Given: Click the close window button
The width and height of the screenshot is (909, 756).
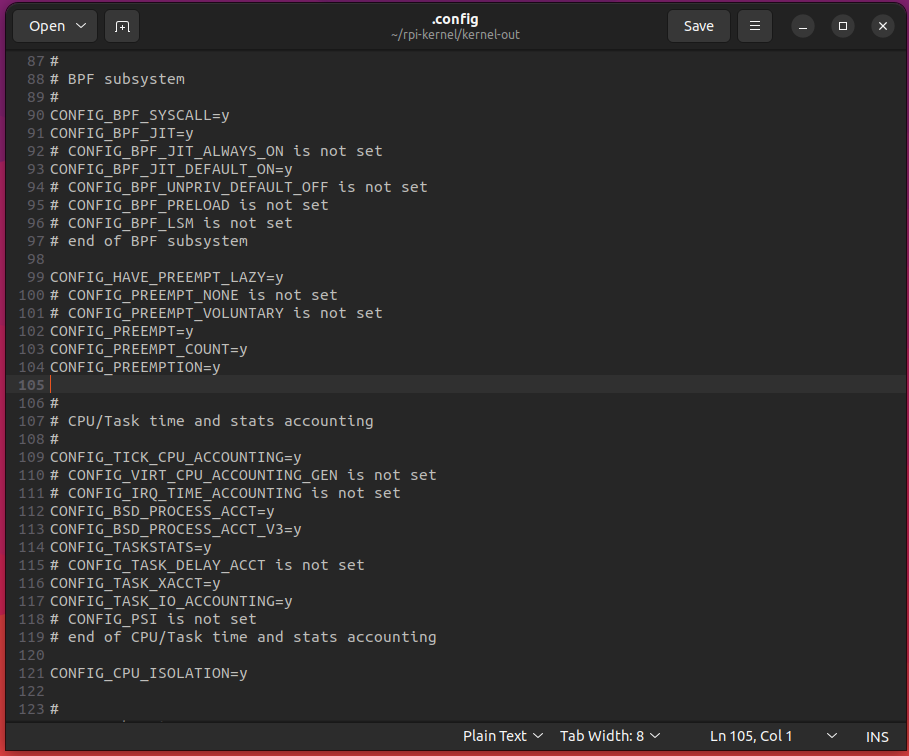Looking at the screenshot, I should point(883,26).
